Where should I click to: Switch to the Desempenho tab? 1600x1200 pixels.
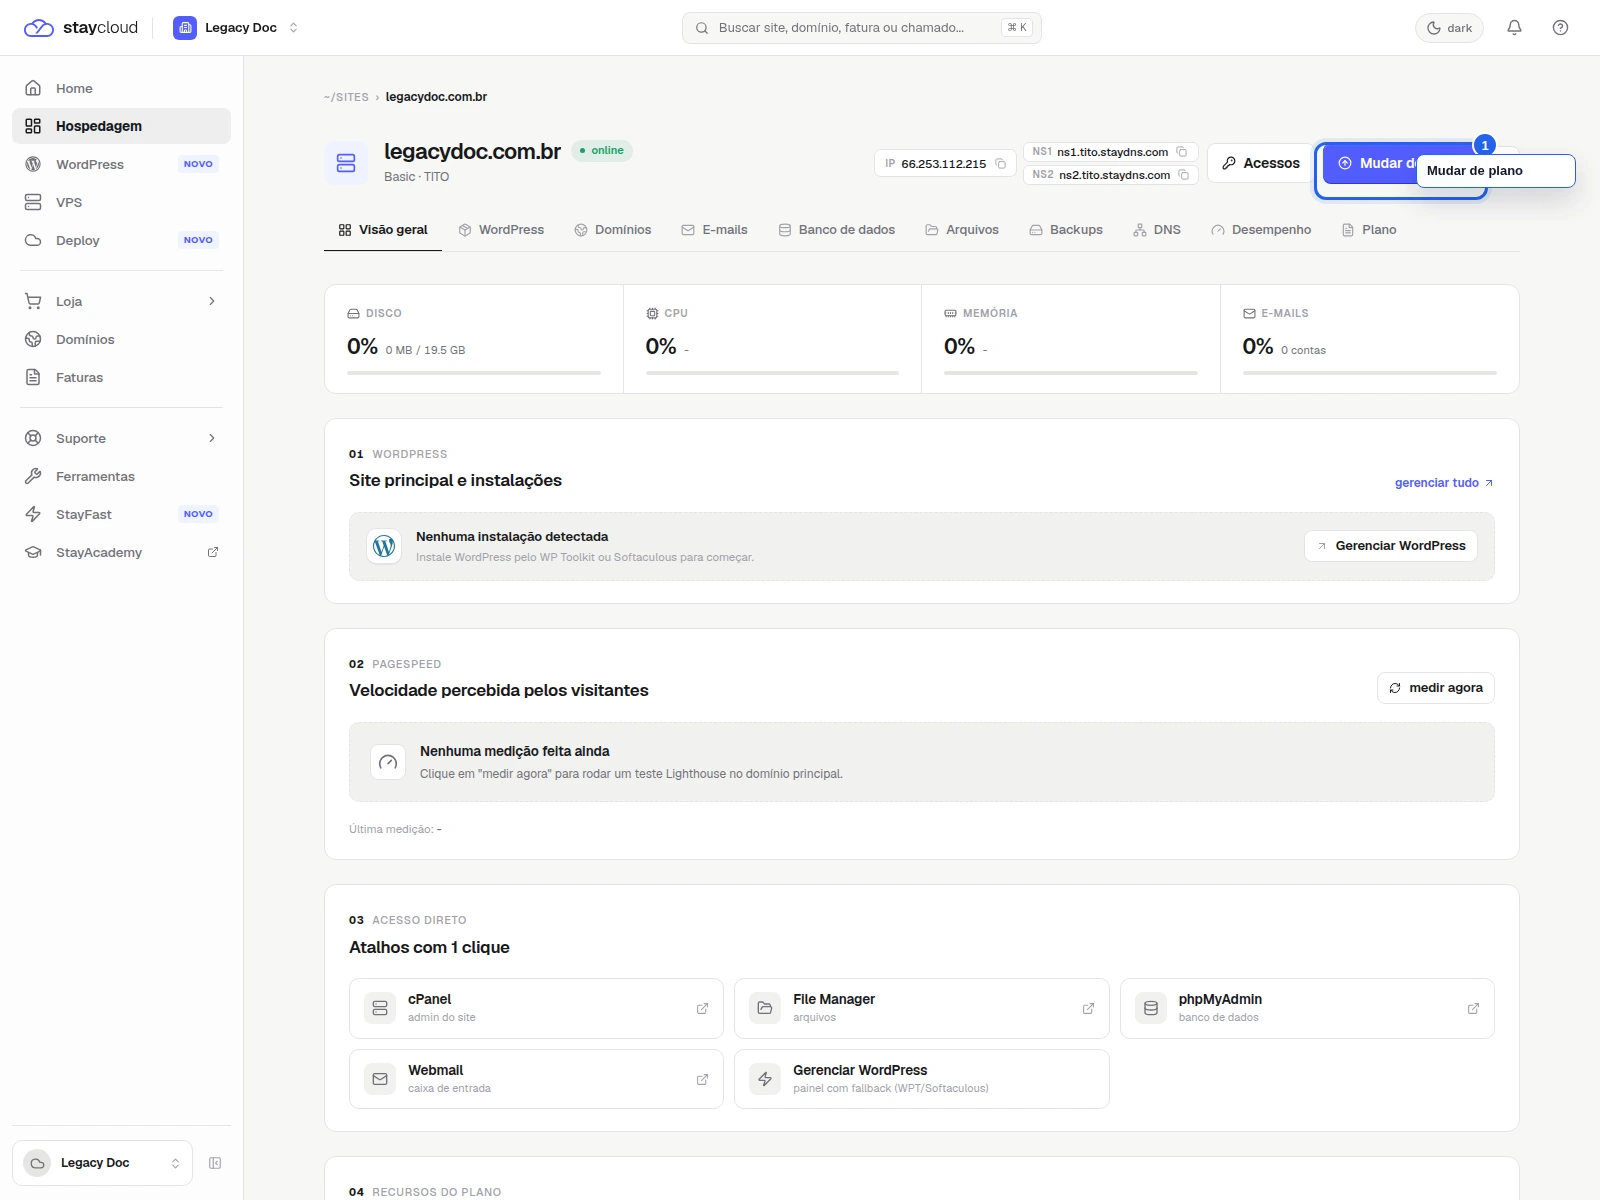click(x=1261, y=230)
